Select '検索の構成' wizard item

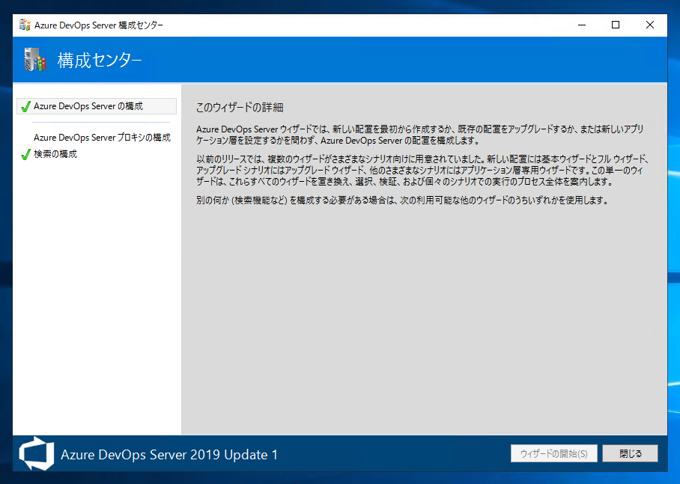pos(55,154)
